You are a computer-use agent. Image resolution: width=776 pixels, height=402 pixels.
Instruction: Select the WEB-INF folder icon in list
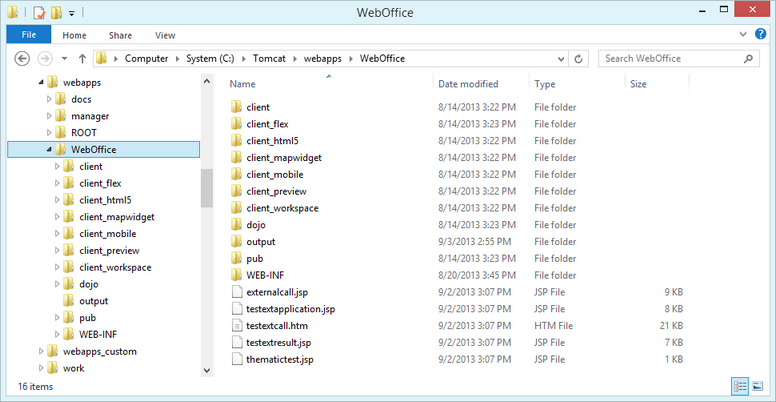pos(237,275)
